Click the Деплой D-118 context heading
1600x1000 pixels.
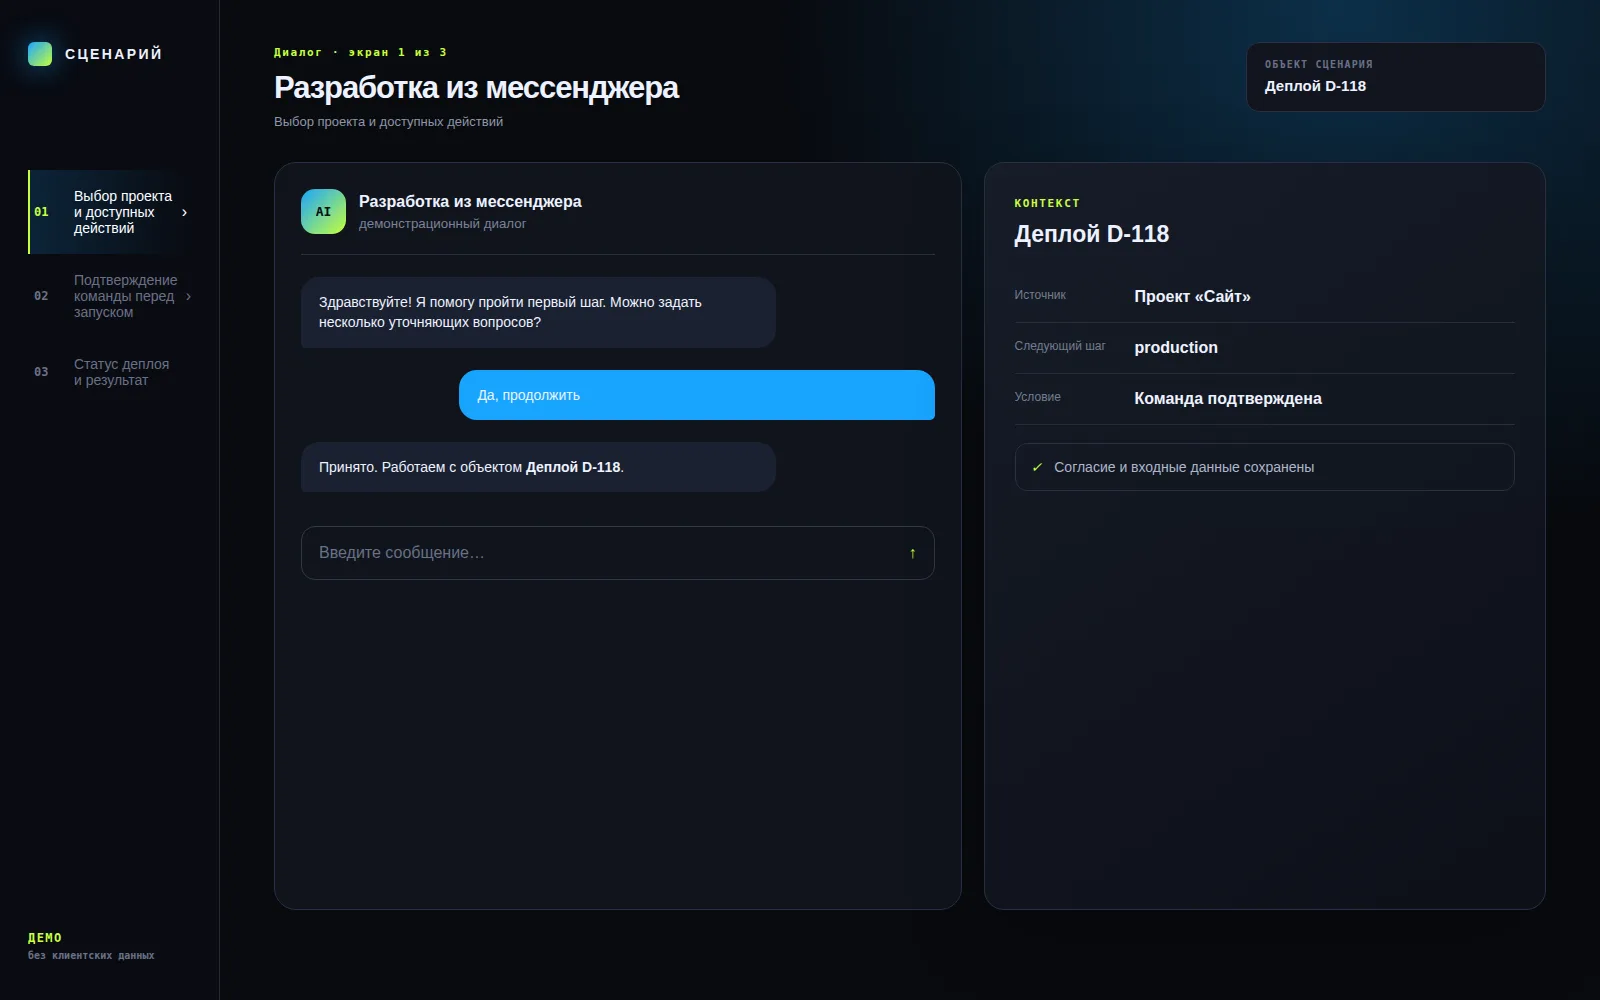tap(1092, 234)
